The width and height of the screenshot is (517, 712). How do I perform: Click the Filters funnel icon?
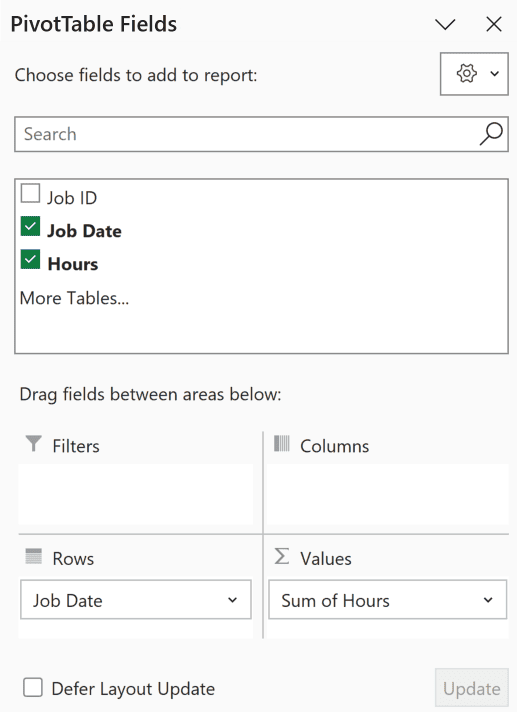(x=33, y=444)
